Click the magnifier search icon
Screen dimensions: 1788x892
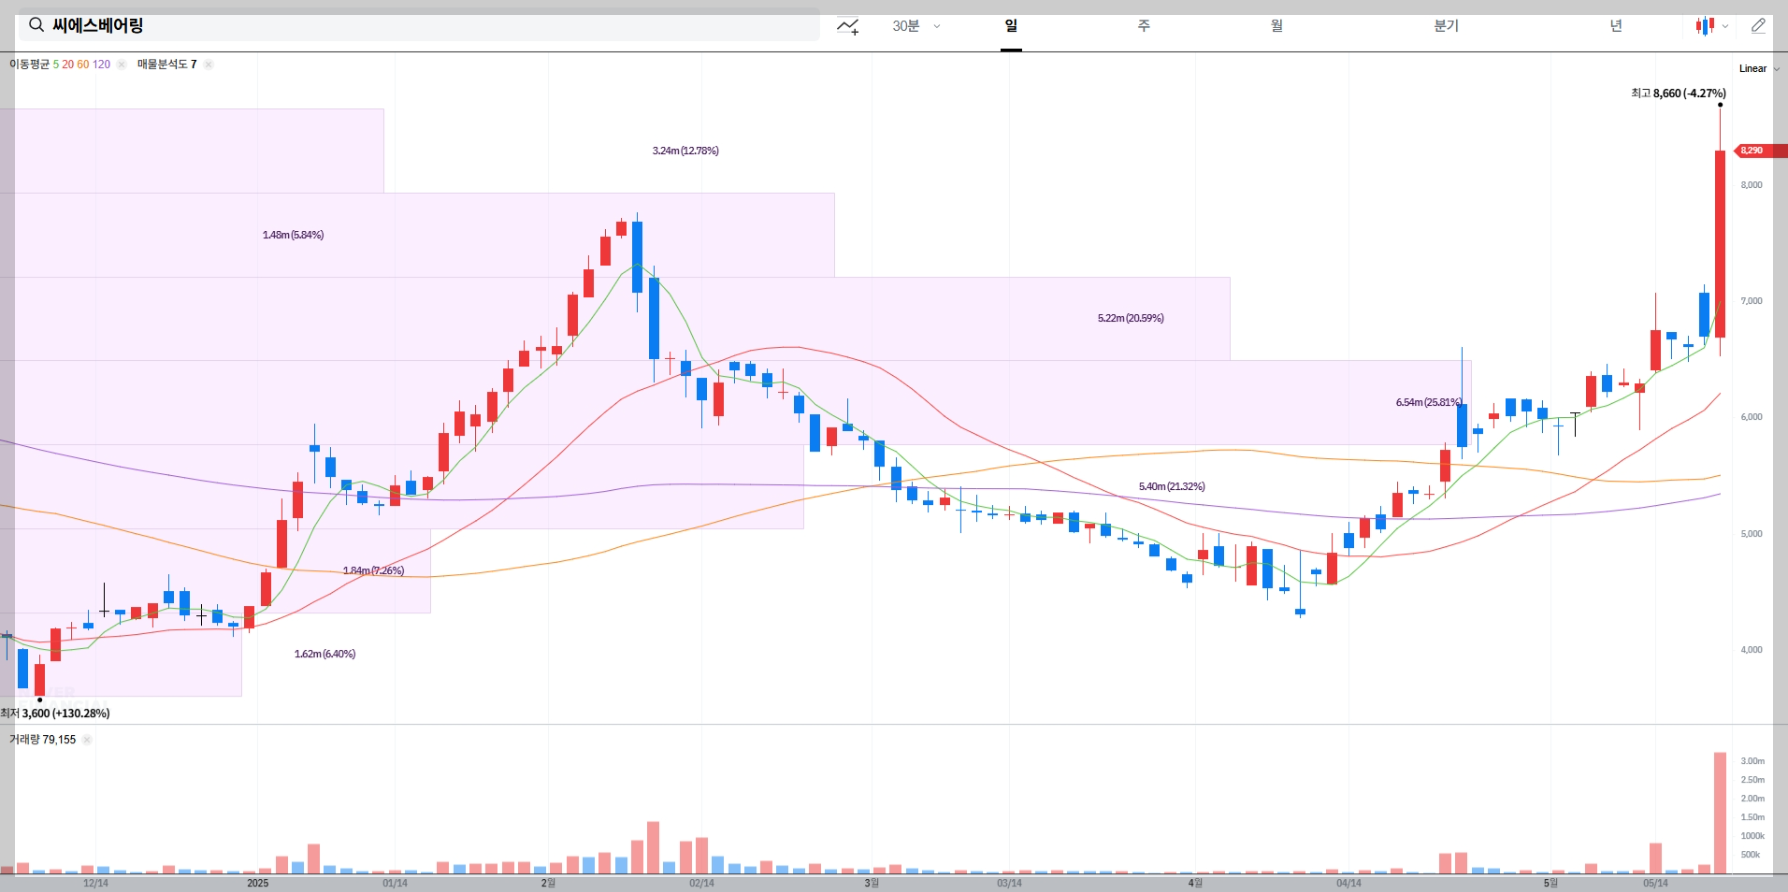[36, 25]
